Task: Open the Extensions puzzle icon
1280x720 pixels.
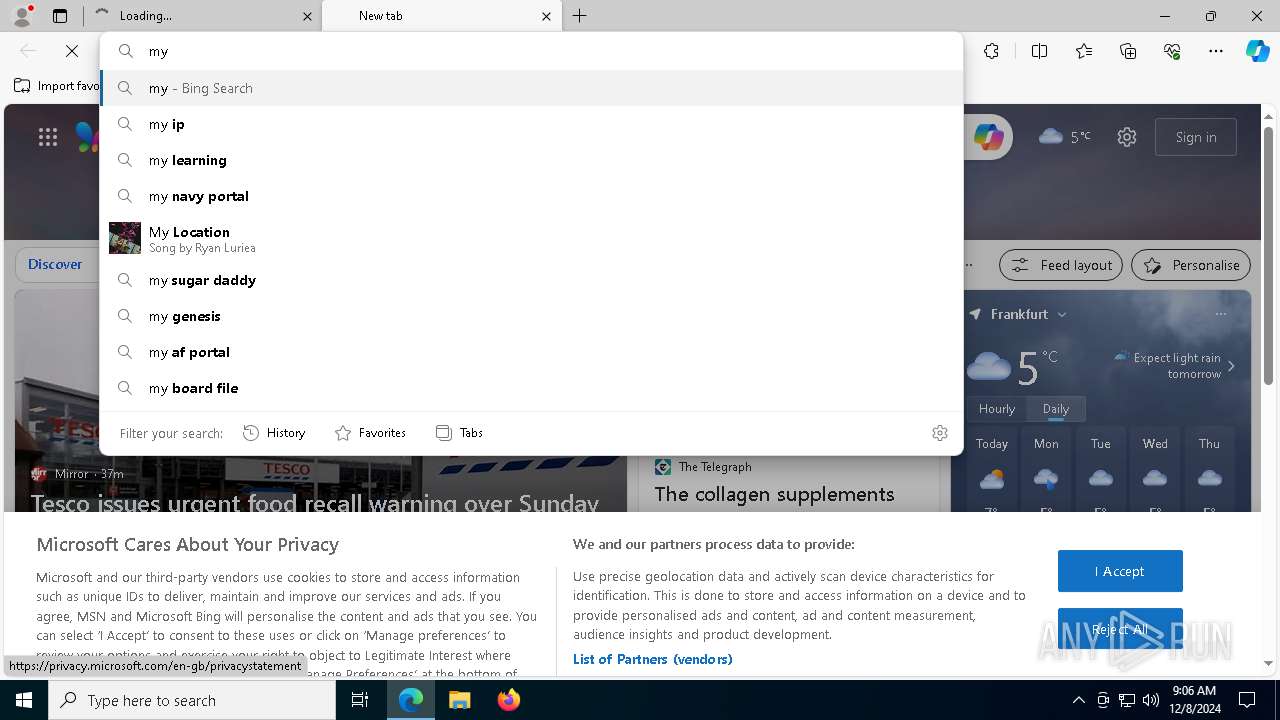Action: 991,51
